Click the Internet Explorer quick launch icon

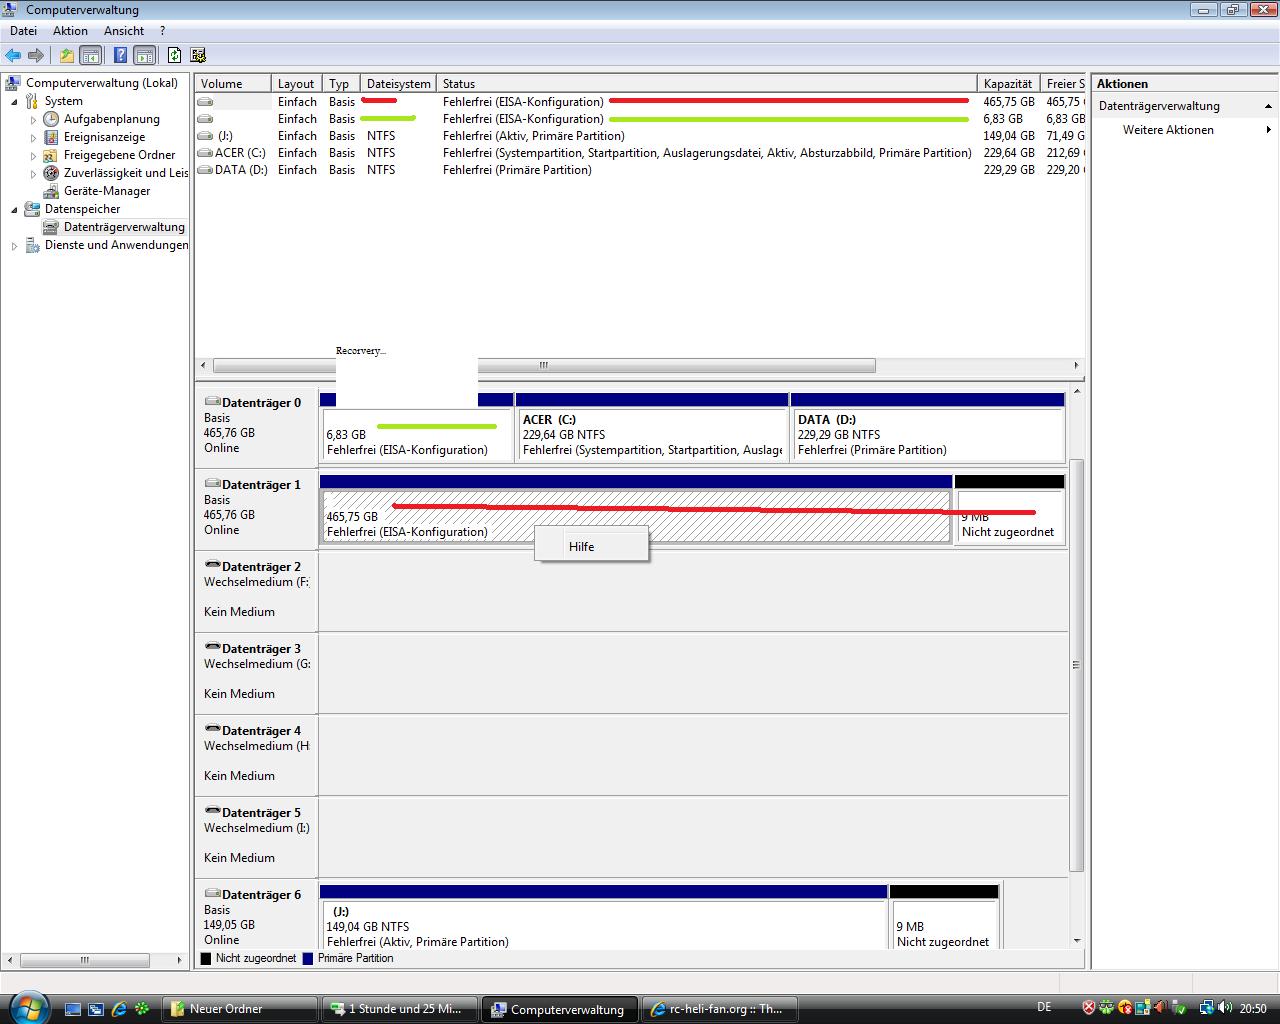pos(120,1009)
